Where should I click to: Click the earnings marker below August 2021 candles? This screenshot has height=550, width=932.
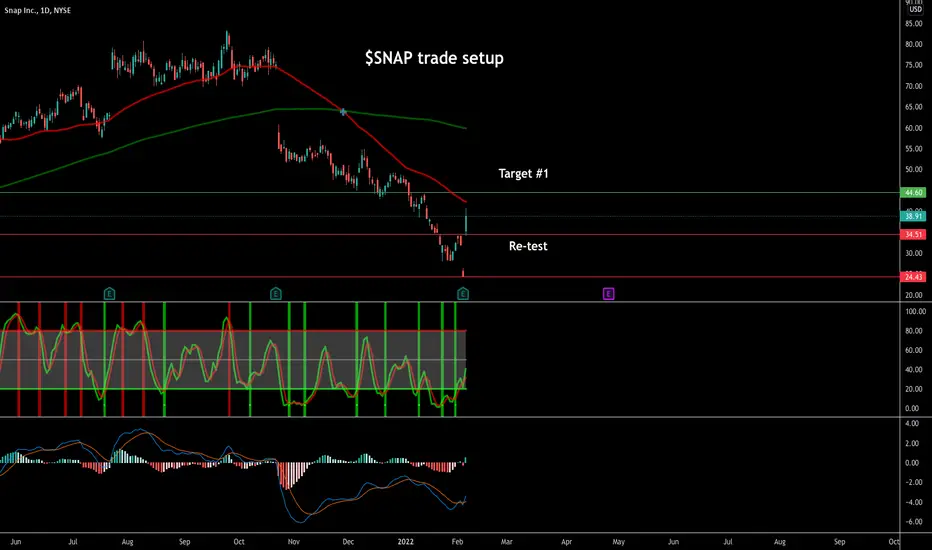pyautogui.click(x=109, y=294)
